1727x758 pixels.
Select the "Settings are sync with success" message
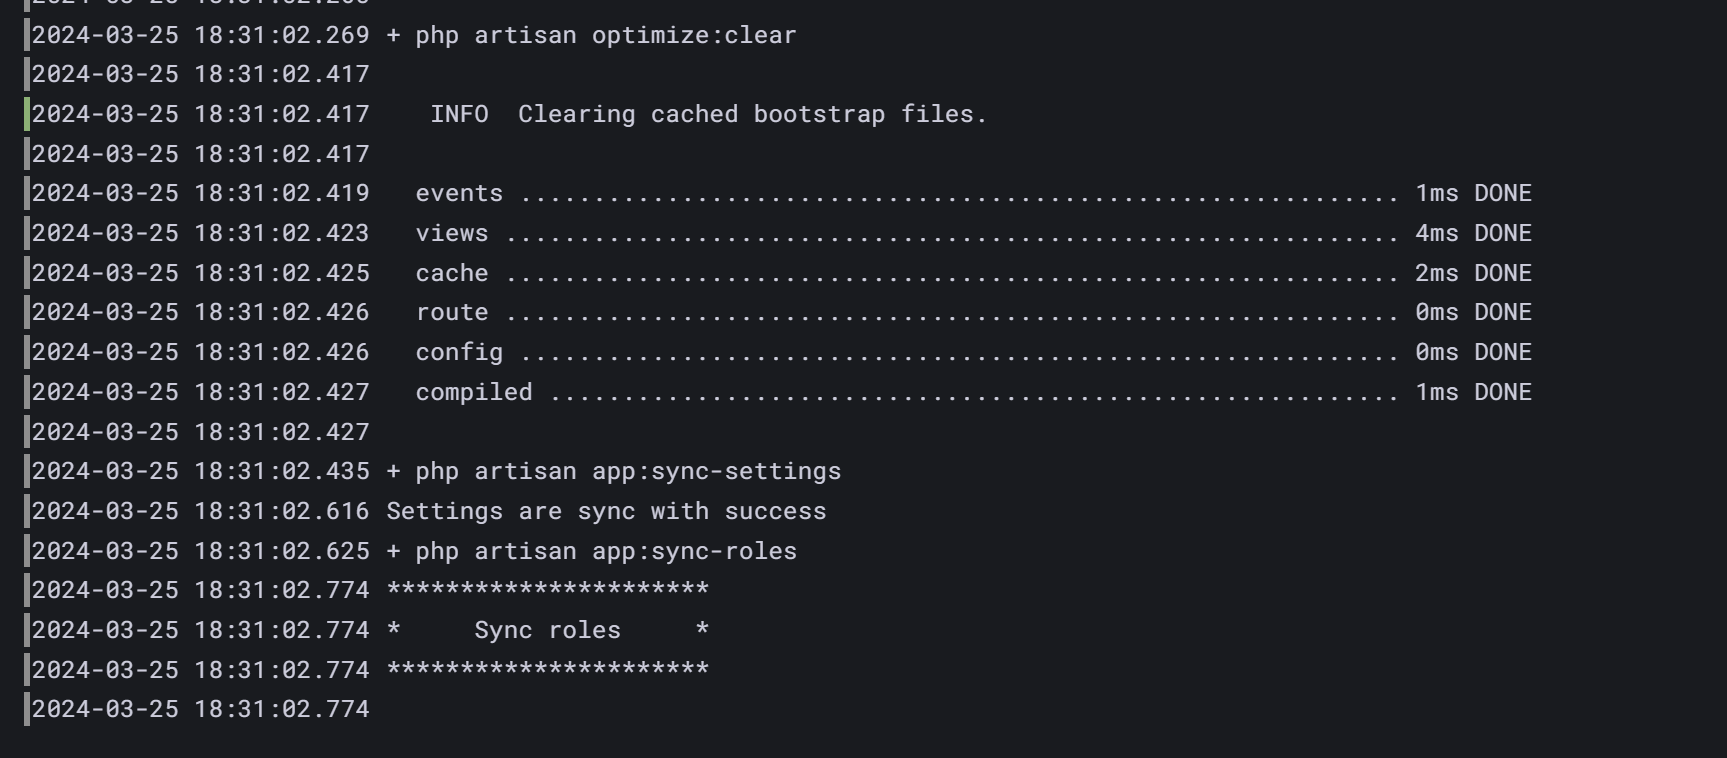(x=606, y=512)
